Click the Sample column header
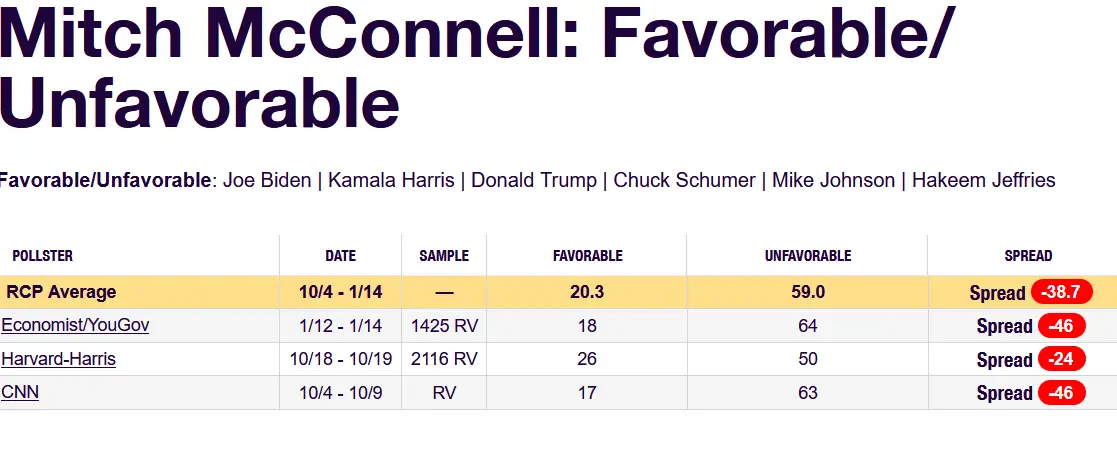Screen dimensions: 1117x460 point(444,256)
